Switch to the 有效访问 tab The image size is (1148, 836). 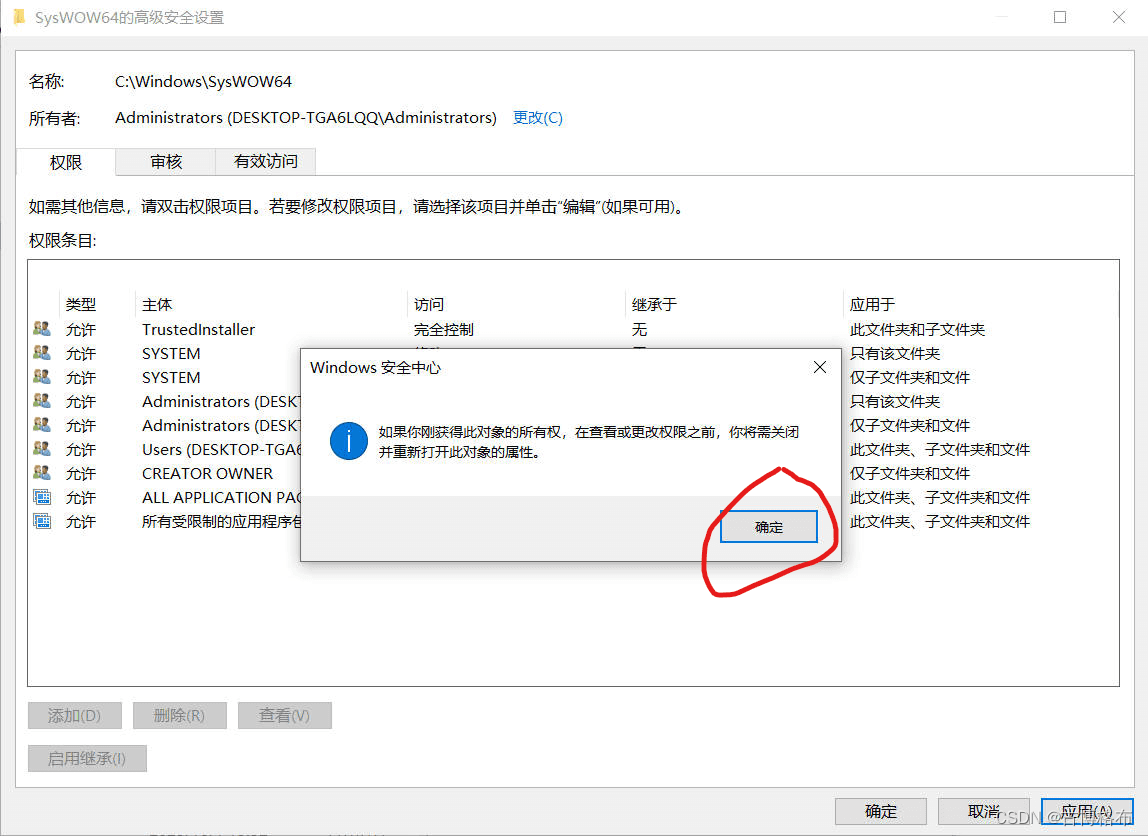[x=266, y=161]
